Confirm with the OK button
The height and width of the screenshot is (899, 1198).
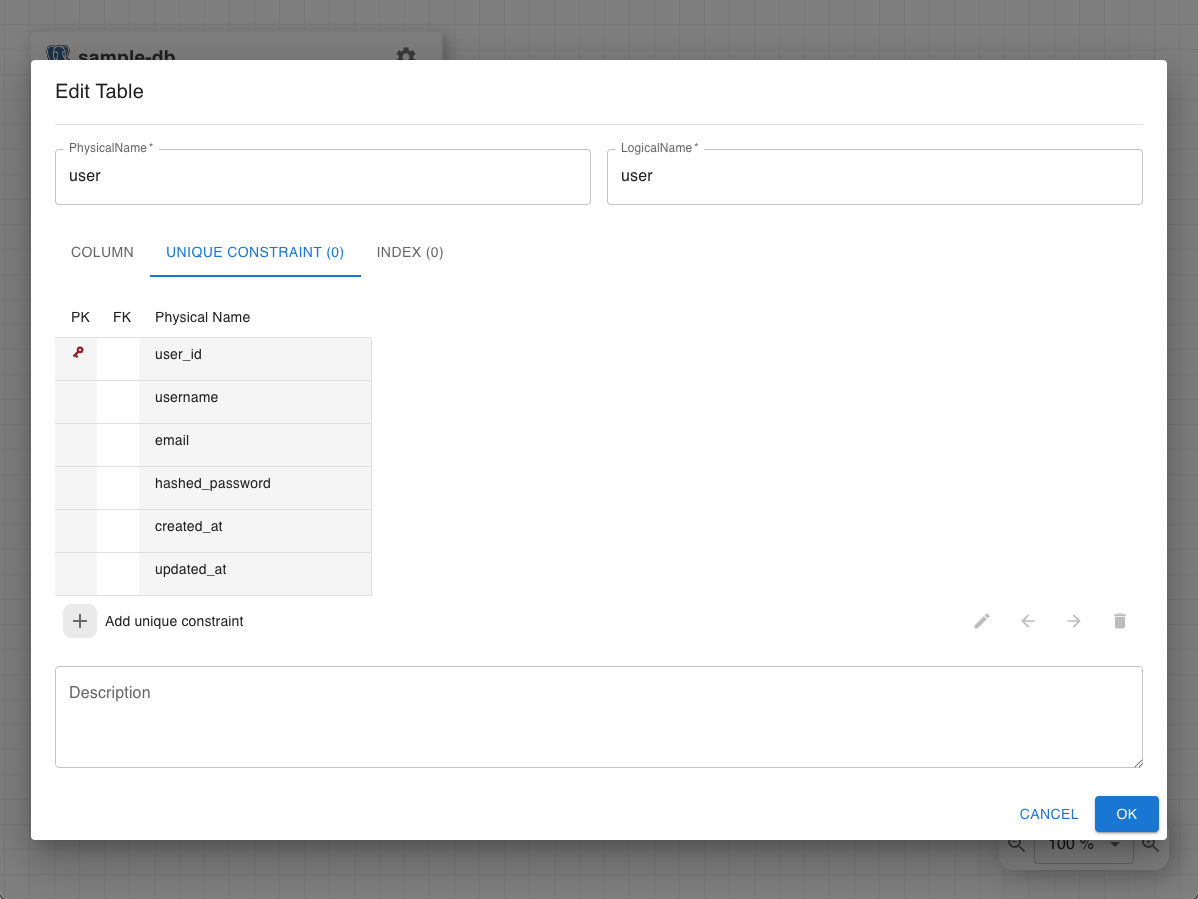click(1126, 814)
